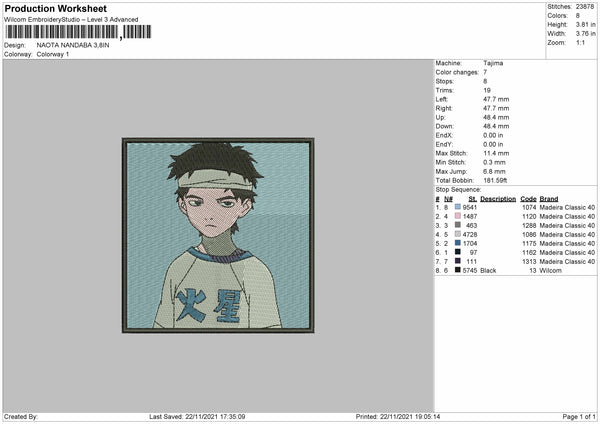Click the 'Code' column header
This screenshot has width=600, height=424.
(528, 199)
